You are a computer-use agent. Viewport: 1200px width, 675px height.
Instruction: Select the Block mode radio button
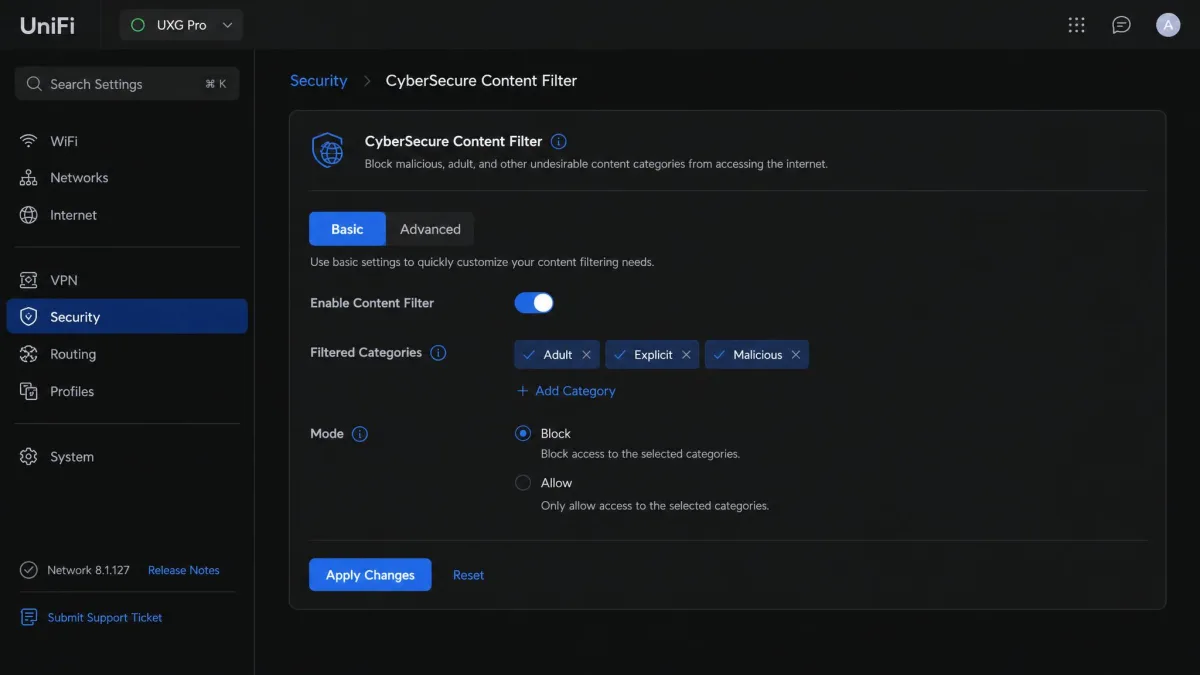(x=523, y=434)
